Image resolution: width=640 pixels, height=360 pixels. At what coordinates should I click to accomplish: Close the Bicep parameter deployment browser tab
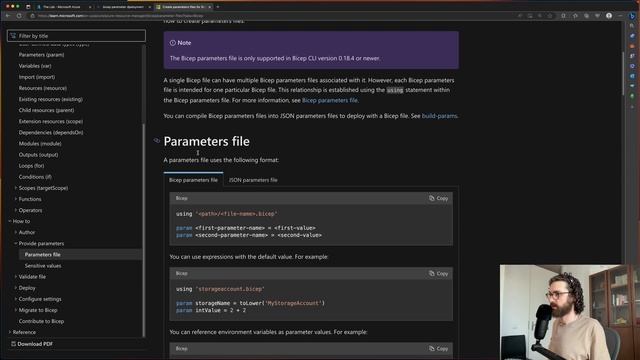tap(149, 7)
